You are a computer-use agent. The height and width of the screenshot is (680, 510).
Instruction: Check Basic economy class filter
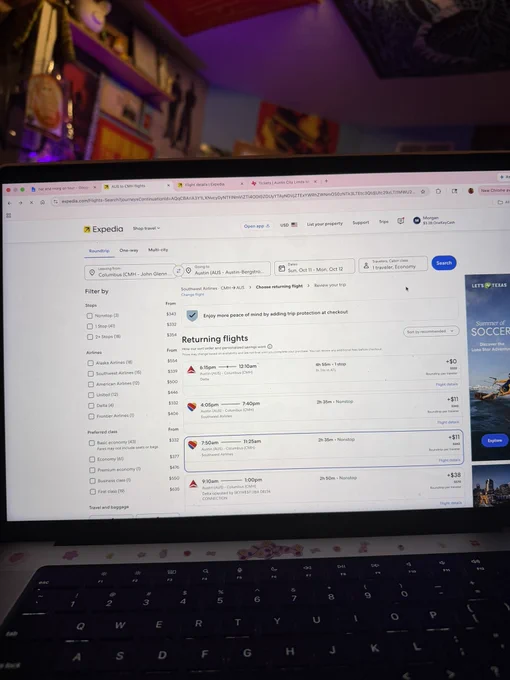coord(92,443)
